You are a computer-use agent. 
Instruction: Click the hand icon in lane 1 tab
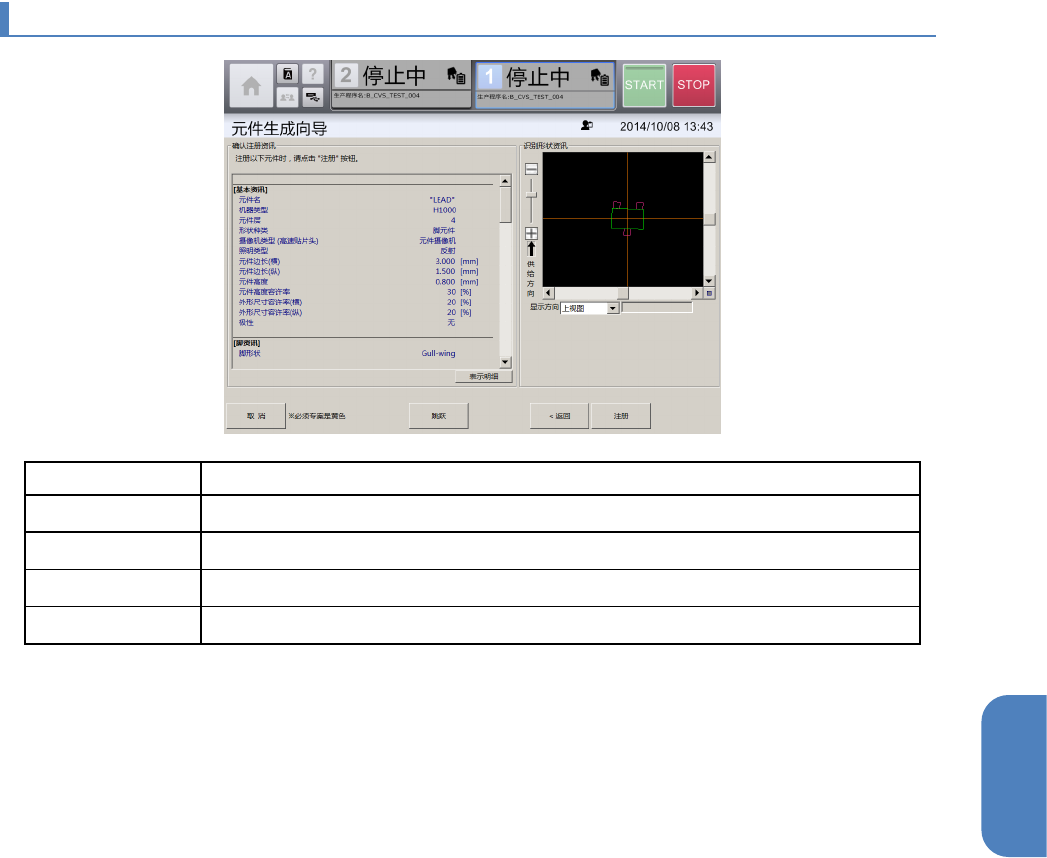600,76
